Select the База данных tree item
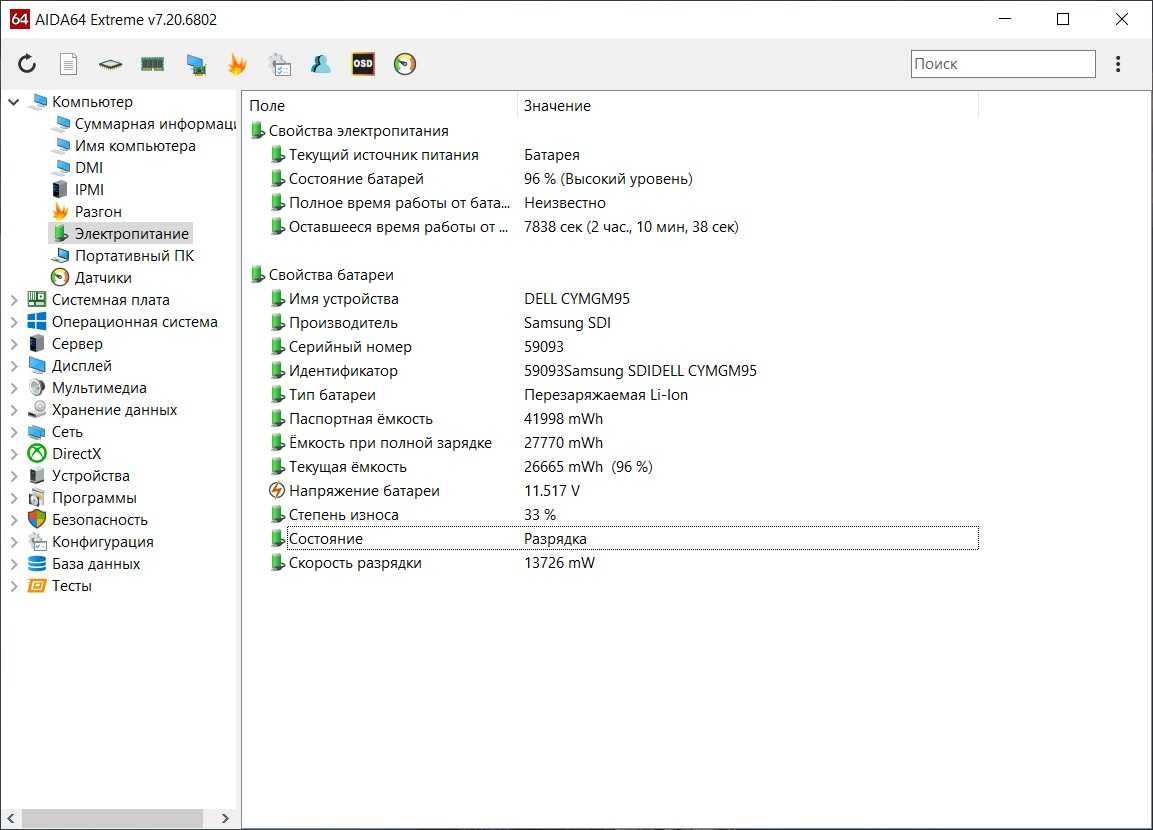 tap(96, 565)
